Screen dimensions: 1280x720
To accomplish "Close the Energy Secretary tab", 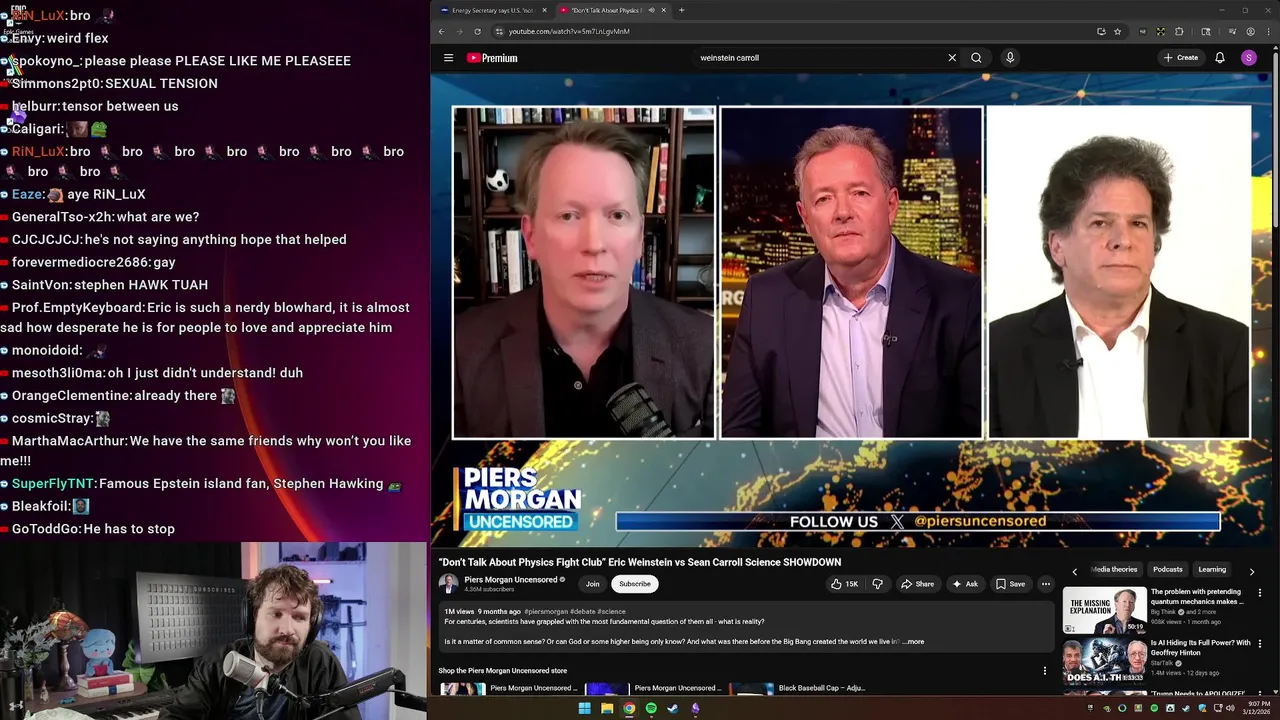I will (544, 10).
